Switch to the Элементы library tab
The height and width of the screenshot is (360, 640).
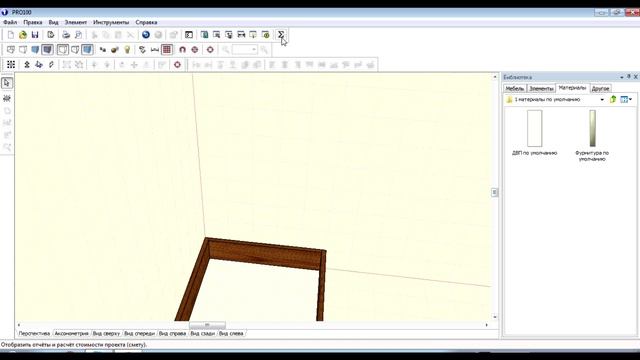coord(541,89)
